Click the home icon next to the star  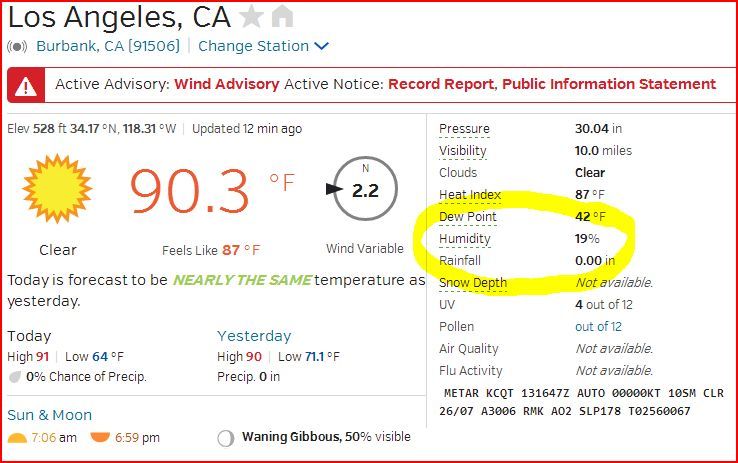[282, 17]
